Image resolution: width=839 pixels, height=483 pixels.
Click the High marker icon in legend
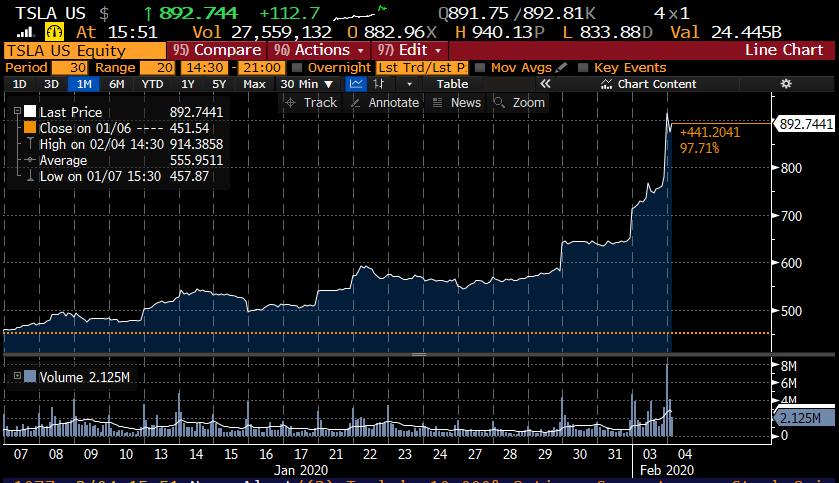click(30, 144)
